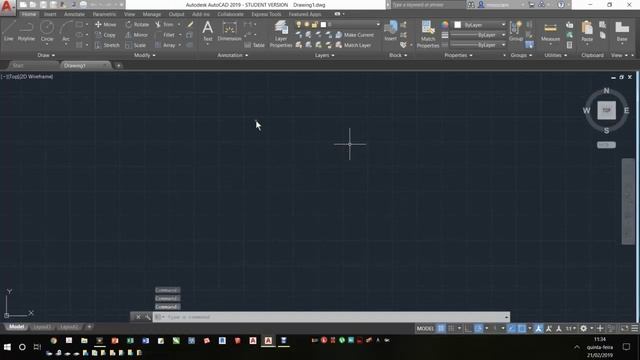This screenshot has height=360, width=640.
Task: Expand the Properties panel
Action: [x=458, y=55]
